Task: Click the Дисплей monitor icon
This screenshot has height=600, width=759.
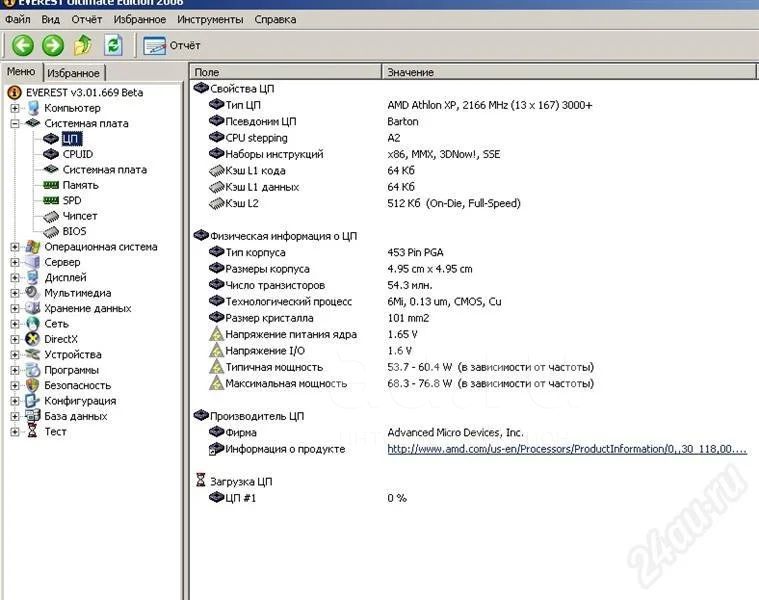Action: click(33, 278)
